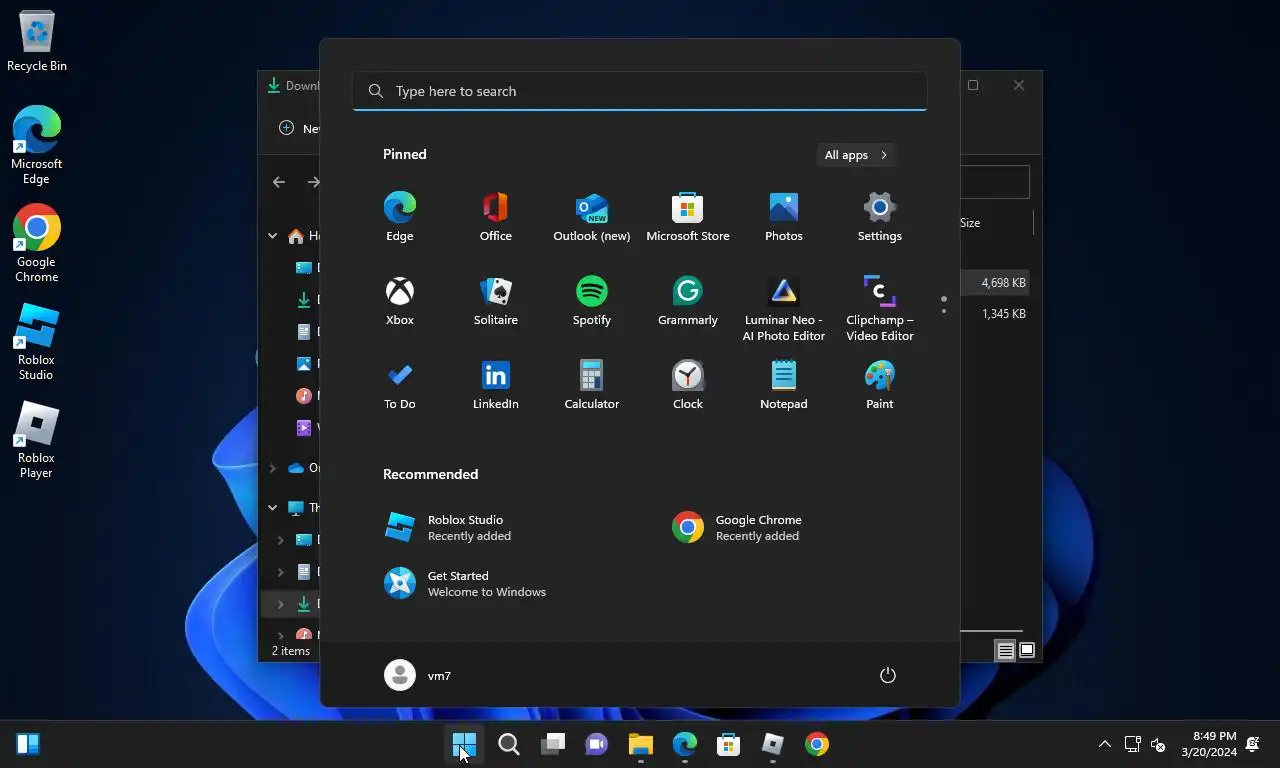Open Google Chrome on taskbar
This screenshot has height=768, width=1280.
(x=816, y=744)
